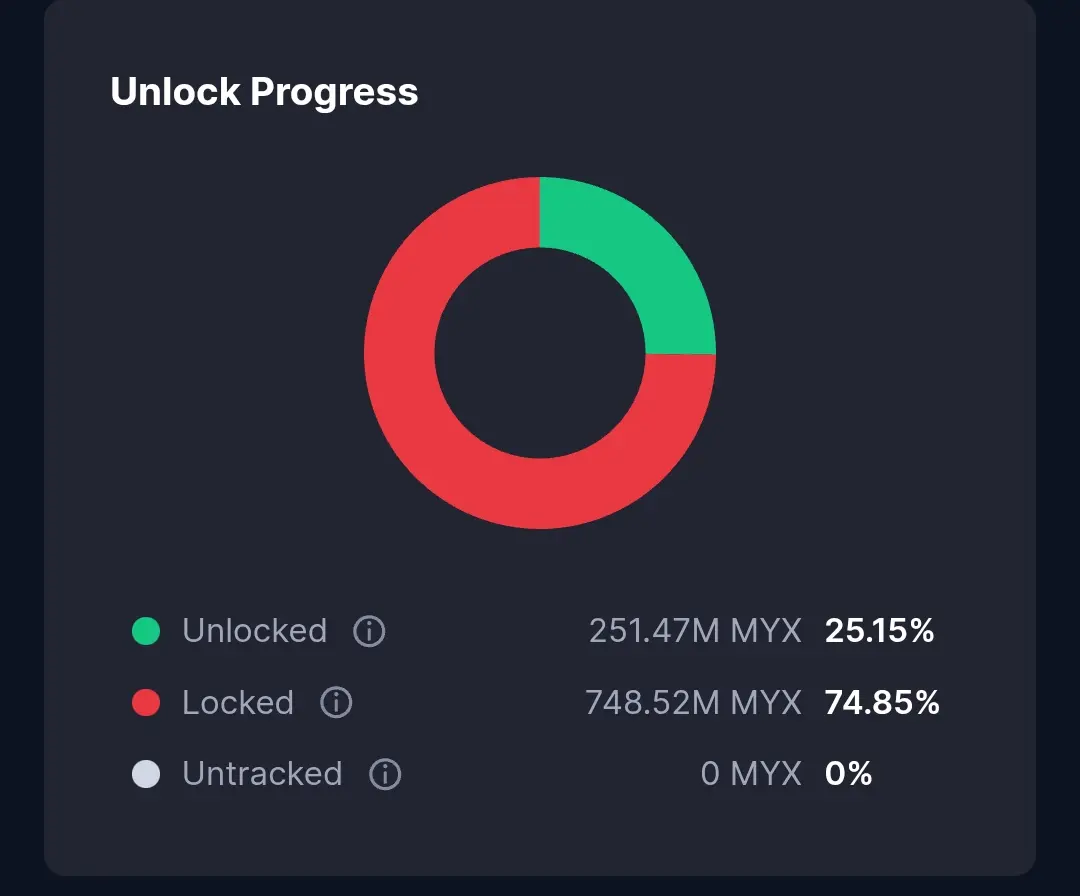Click the Locked legend label
This screenshot has height=896, width=1080.
point(238,702)
